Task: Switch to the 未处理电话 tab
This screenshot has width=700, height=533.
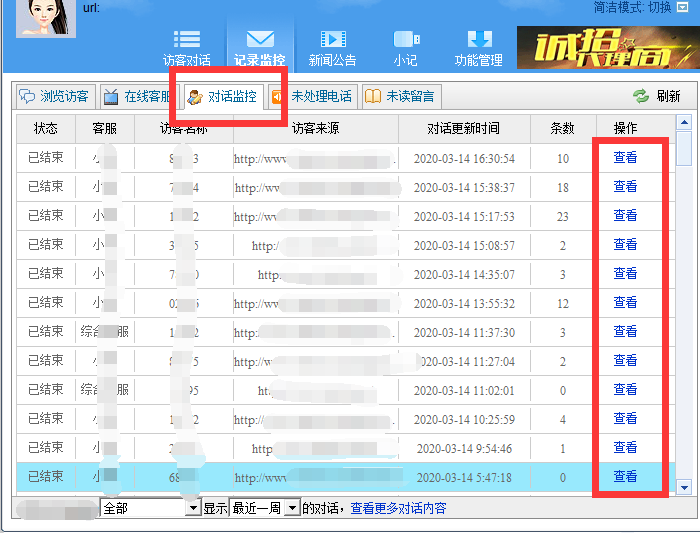Action: [x=313, y=96]
